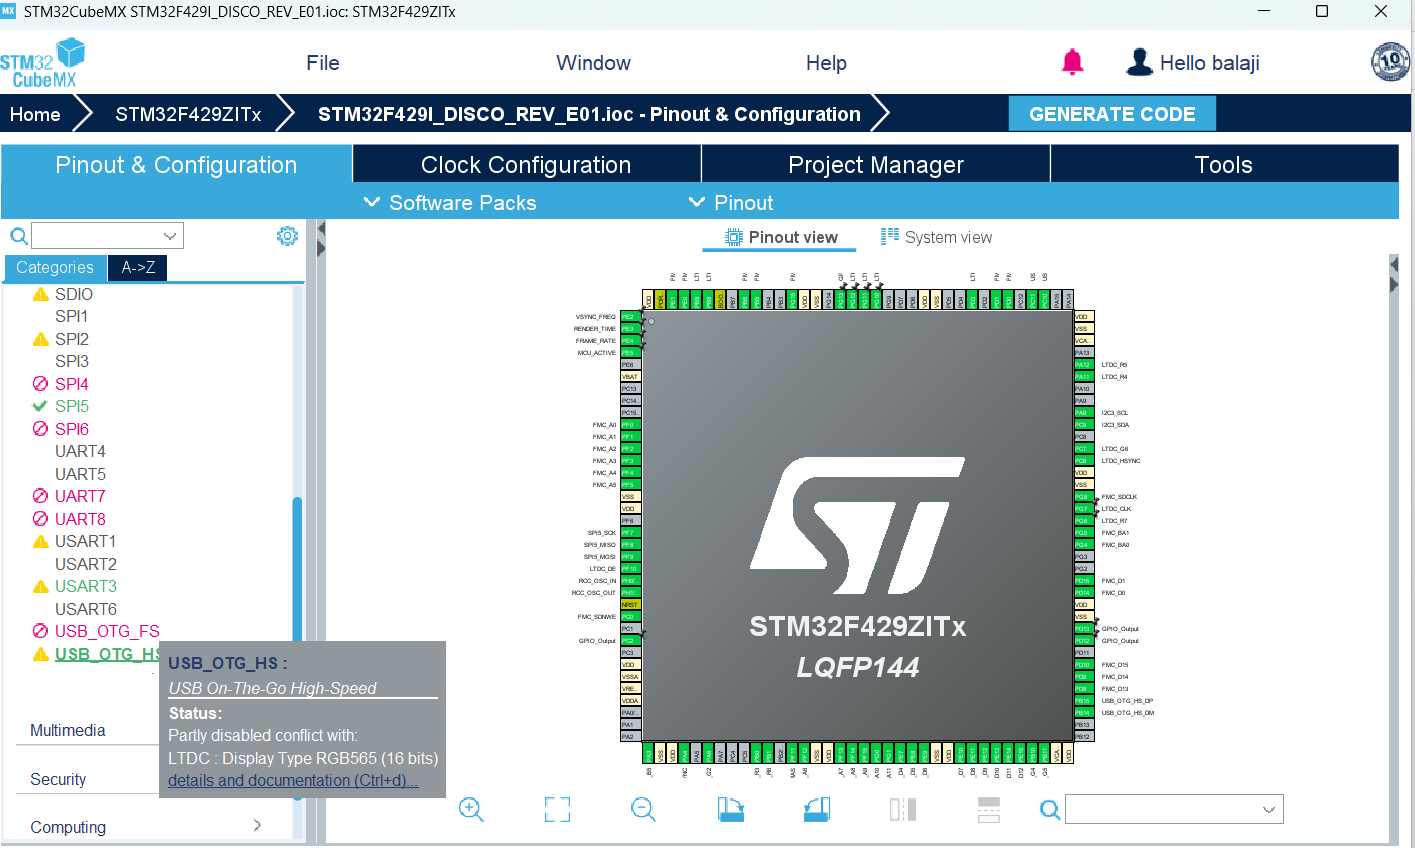Select the SPI5 peripheral with green checkmark
1415x848 pixels.
(x=70, y=405)
